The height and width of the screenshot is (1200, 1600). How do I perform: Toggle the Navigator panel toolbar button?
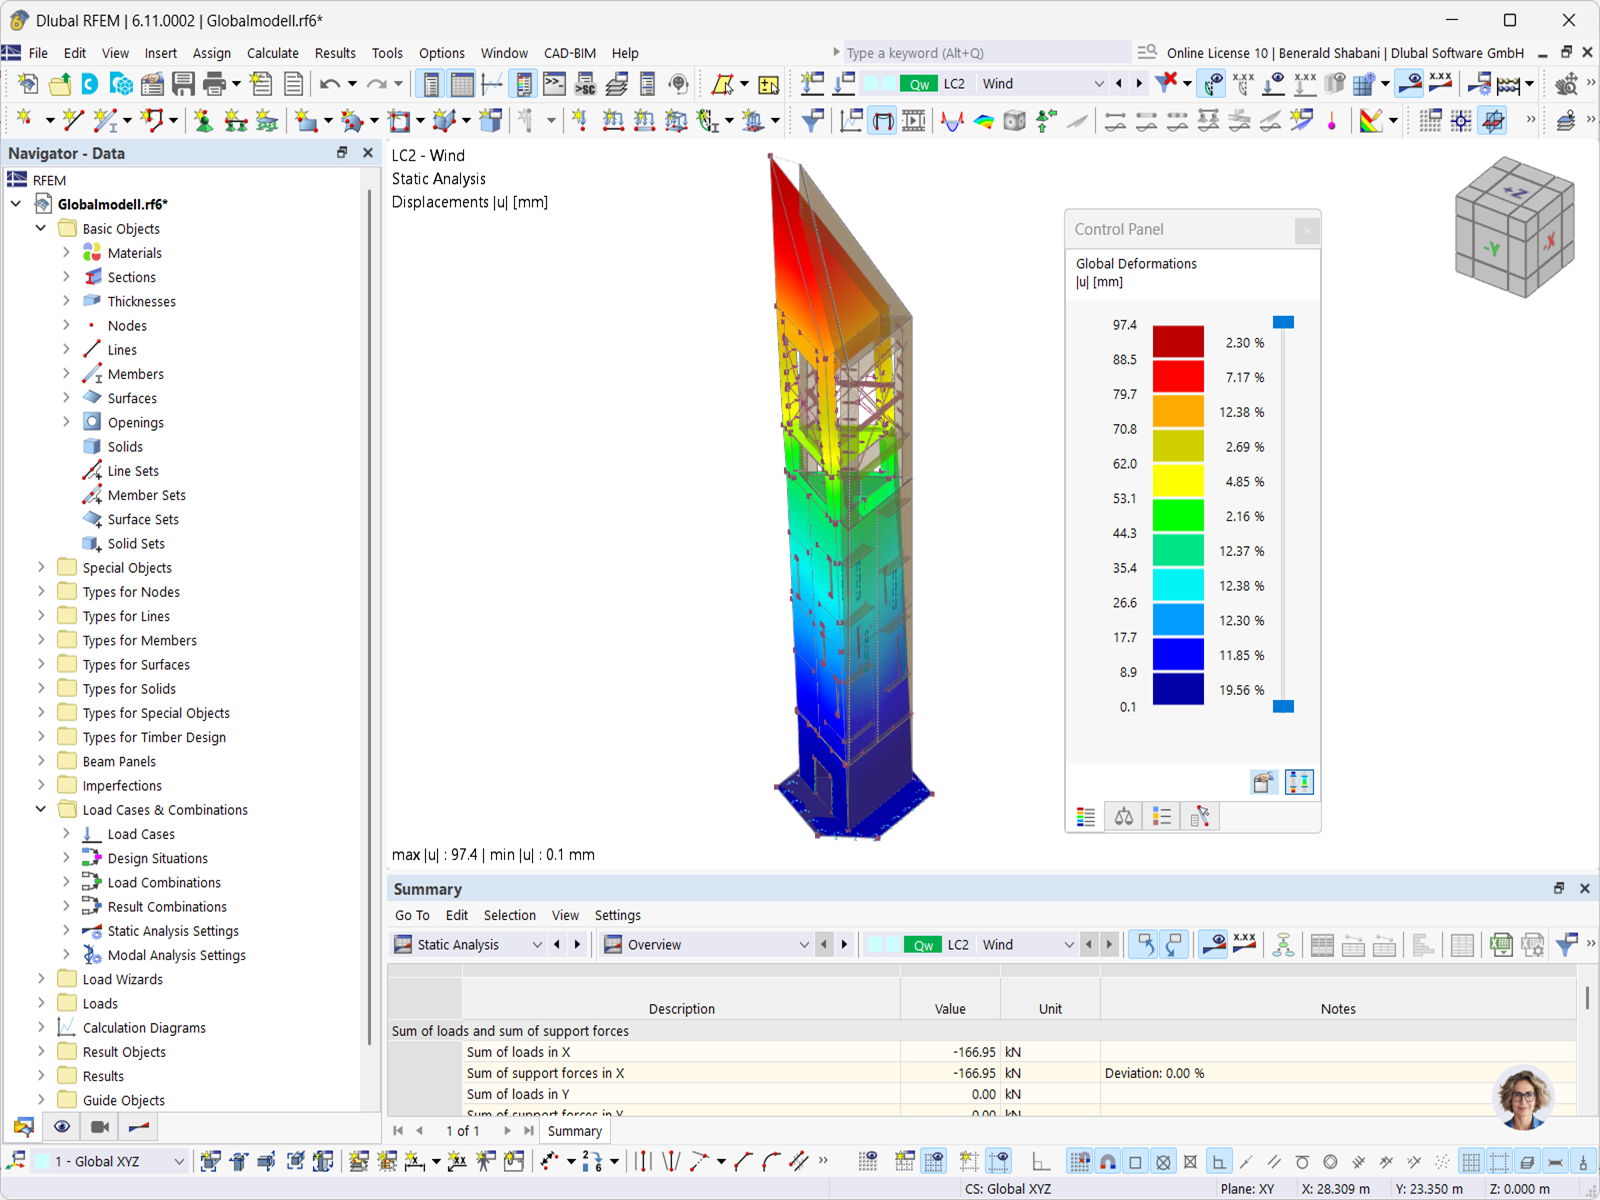pyautogui.click(x=431, y=84)
